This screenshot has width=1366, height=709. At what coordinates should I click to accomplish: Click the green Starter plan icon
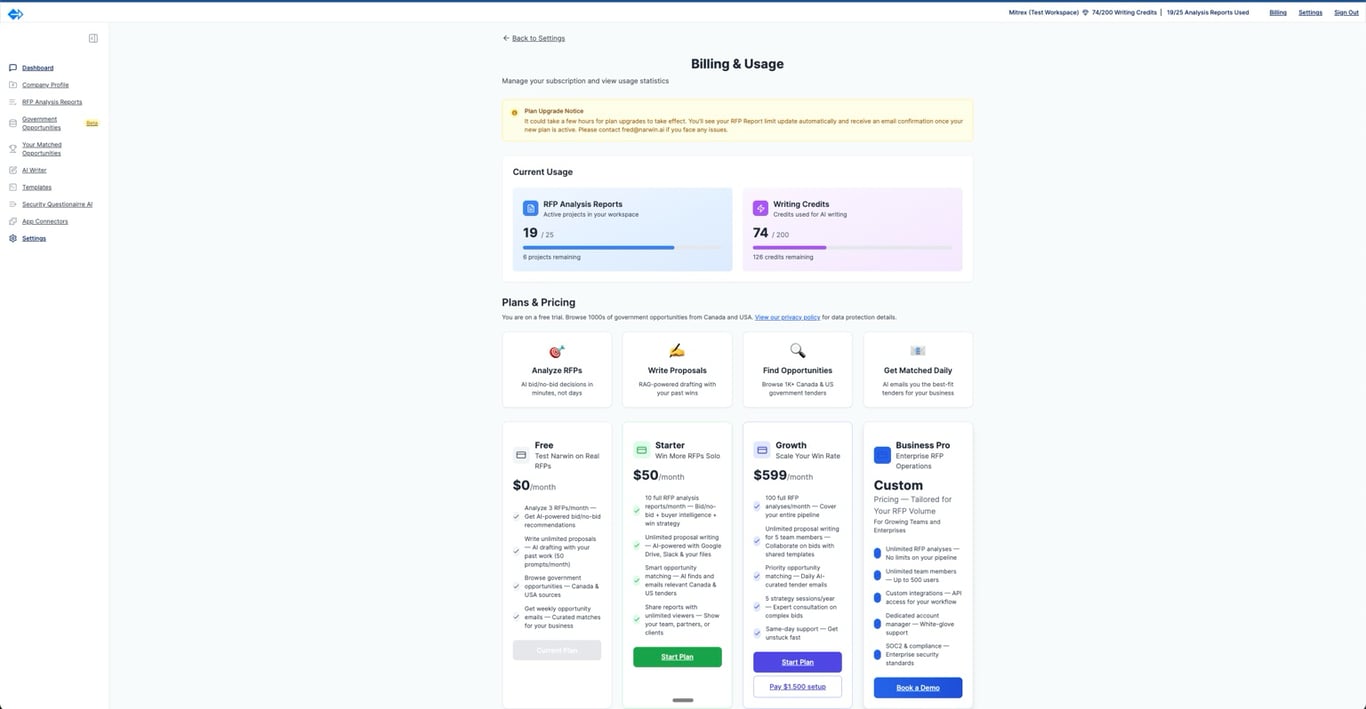pos(641,450)
